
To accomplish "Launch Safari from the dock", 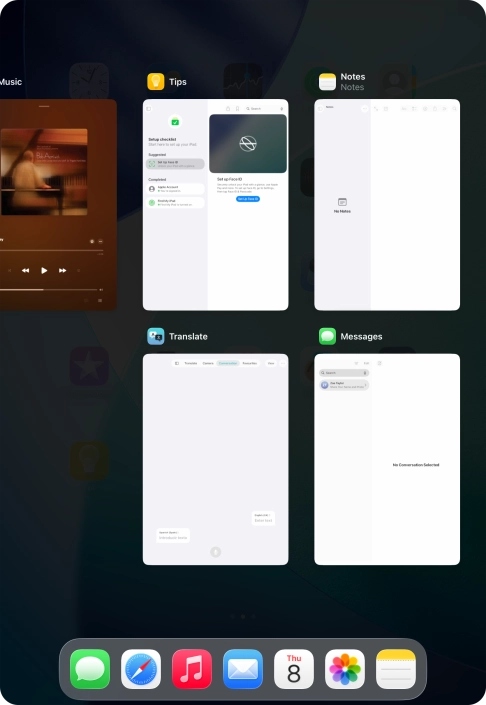I will pos(141,669).
